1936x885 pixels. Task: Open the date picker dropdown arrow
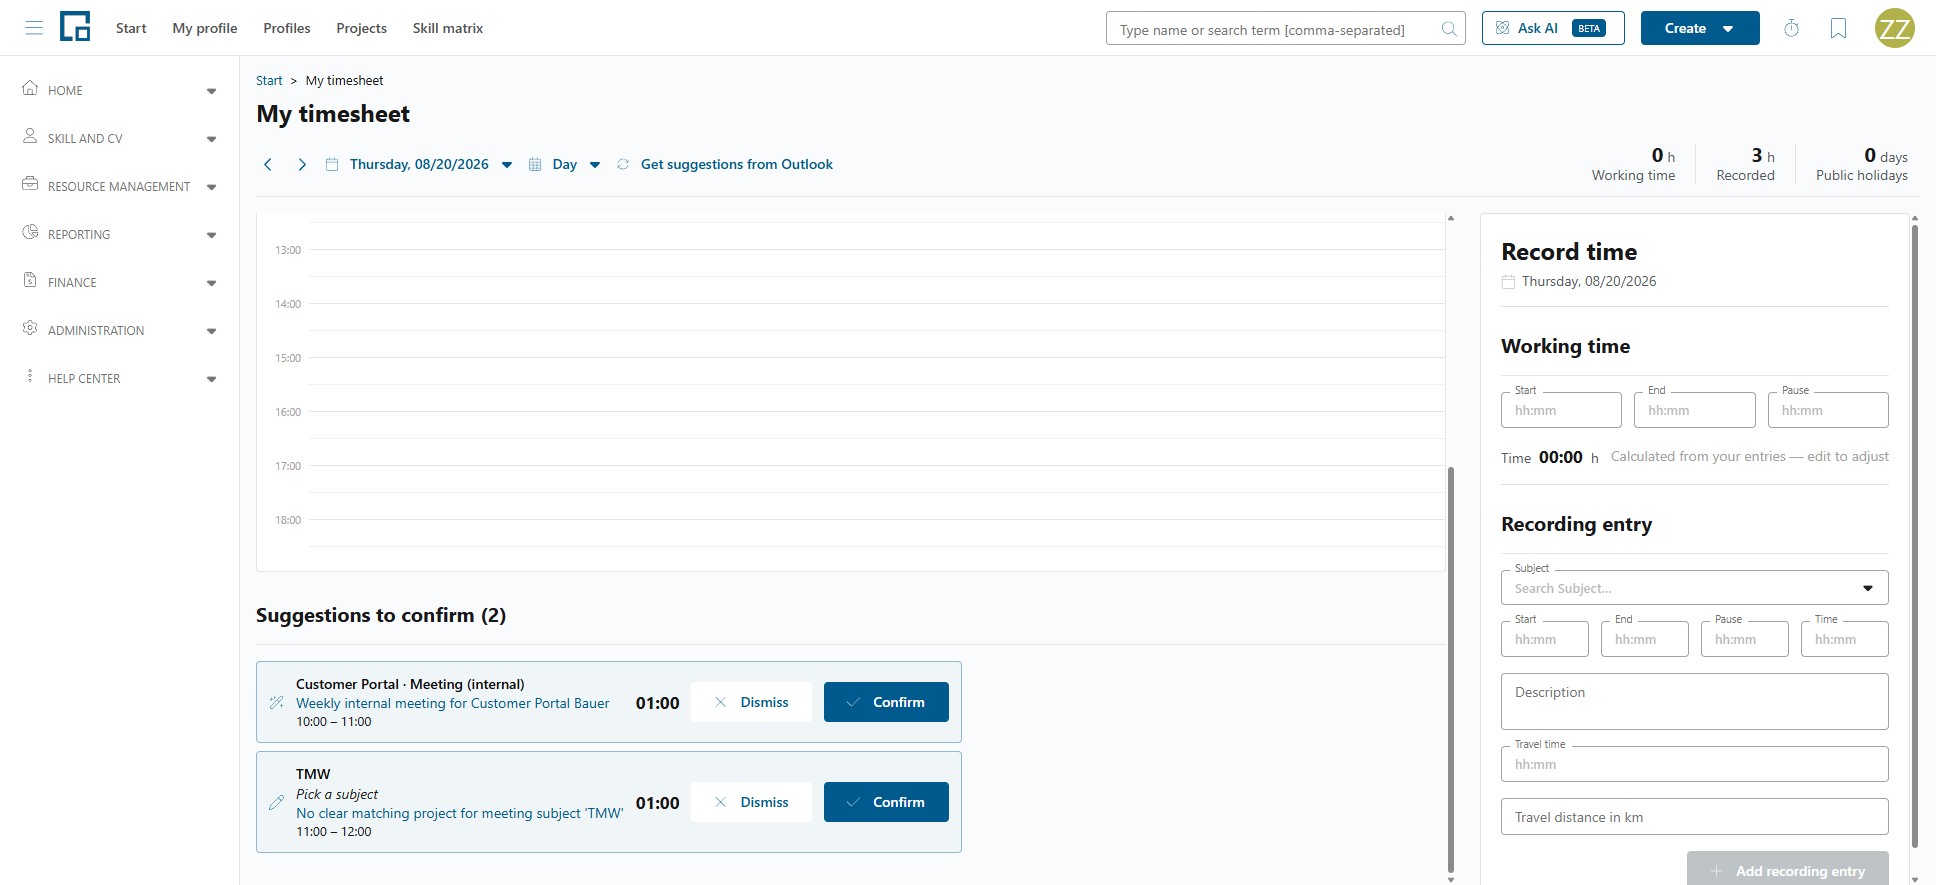click(x=507, y=165)
